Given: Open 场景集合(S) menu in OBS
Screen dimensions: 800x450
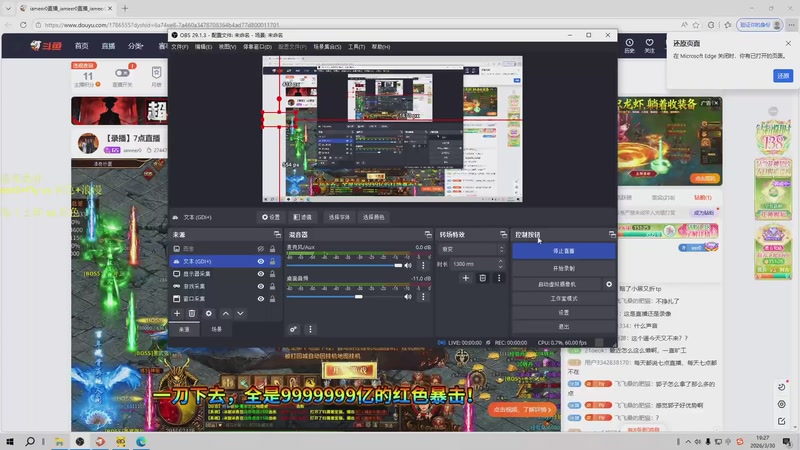Looking at the screenshot, I should pyautogui.click(x=327, y=46).
